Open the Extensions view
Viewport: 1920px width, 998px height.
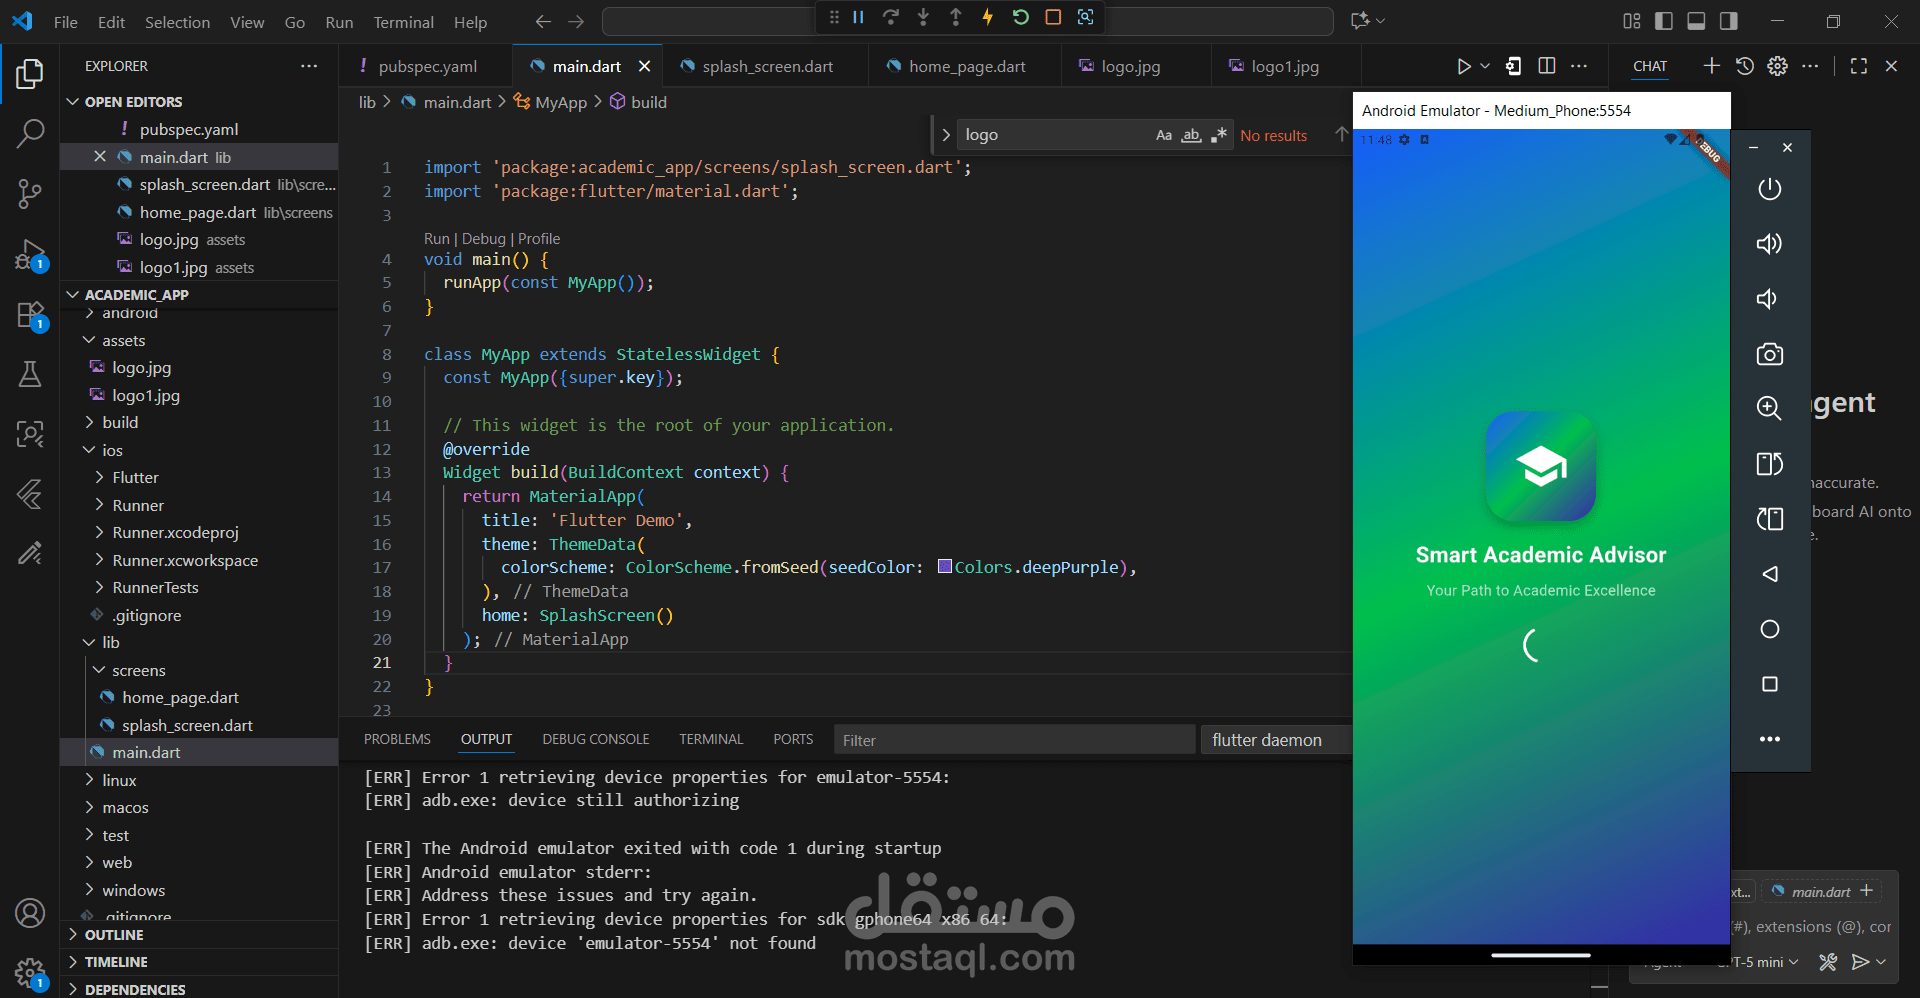click(x=30, y=315)
